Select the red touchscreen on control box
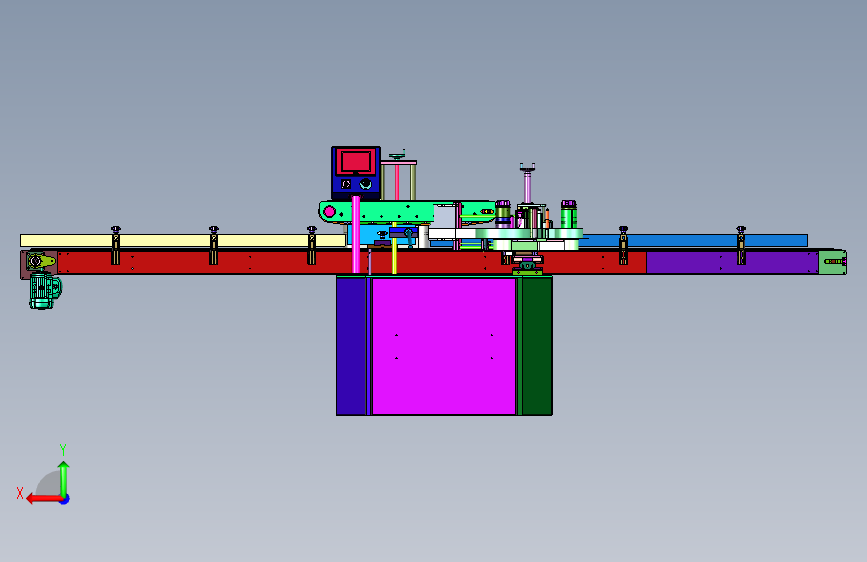The width and height of the screenshot is (867, 562). point(356,162)
